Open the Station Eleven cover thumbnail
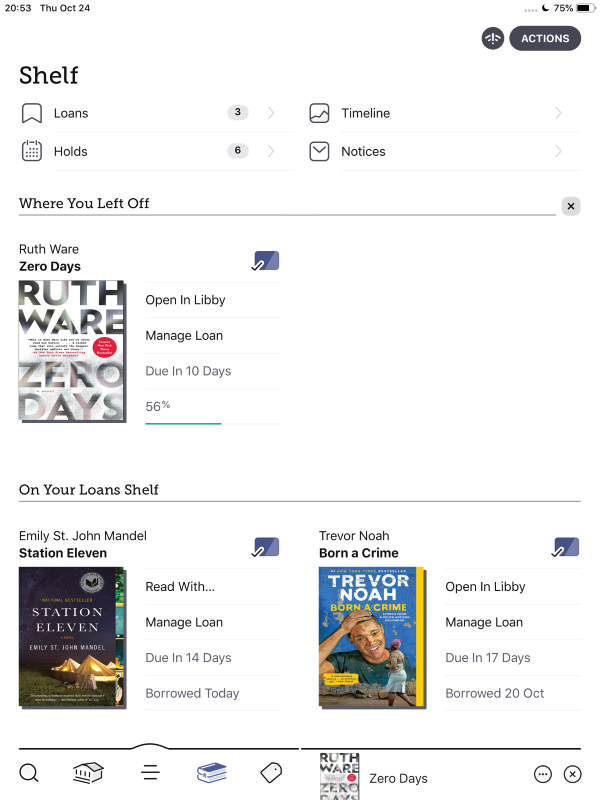Image resolution: width=600 pixels, height=800 pixels. click(71, 637)
